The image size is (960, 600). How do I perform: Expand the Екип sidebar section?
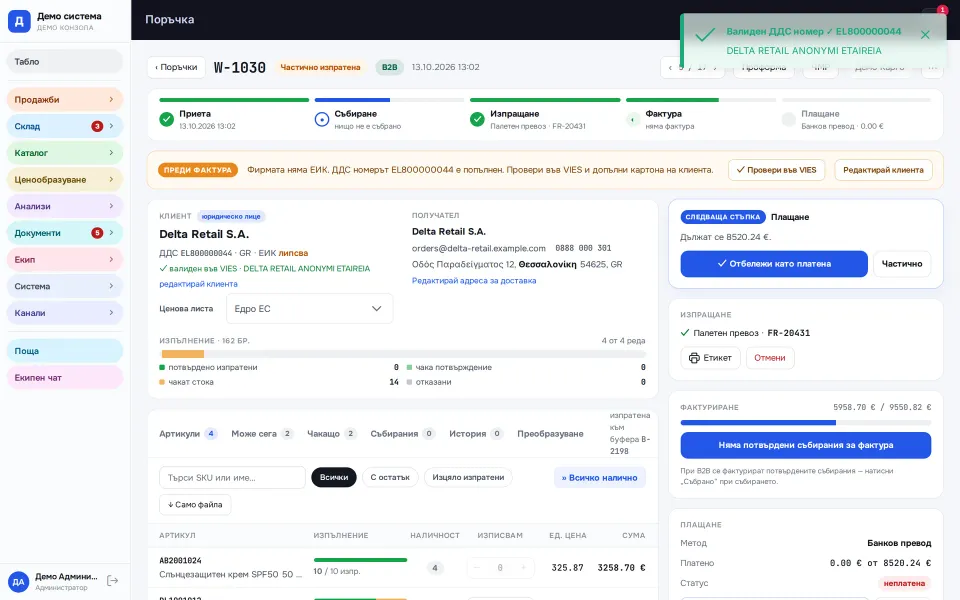(x=65, y=260)
